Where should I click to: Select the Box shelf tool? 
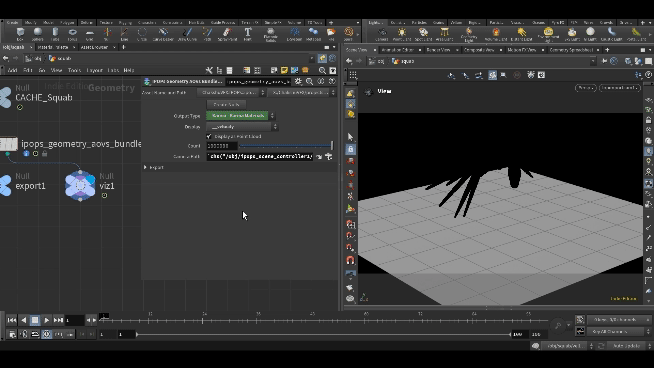[x=20, y=33]
